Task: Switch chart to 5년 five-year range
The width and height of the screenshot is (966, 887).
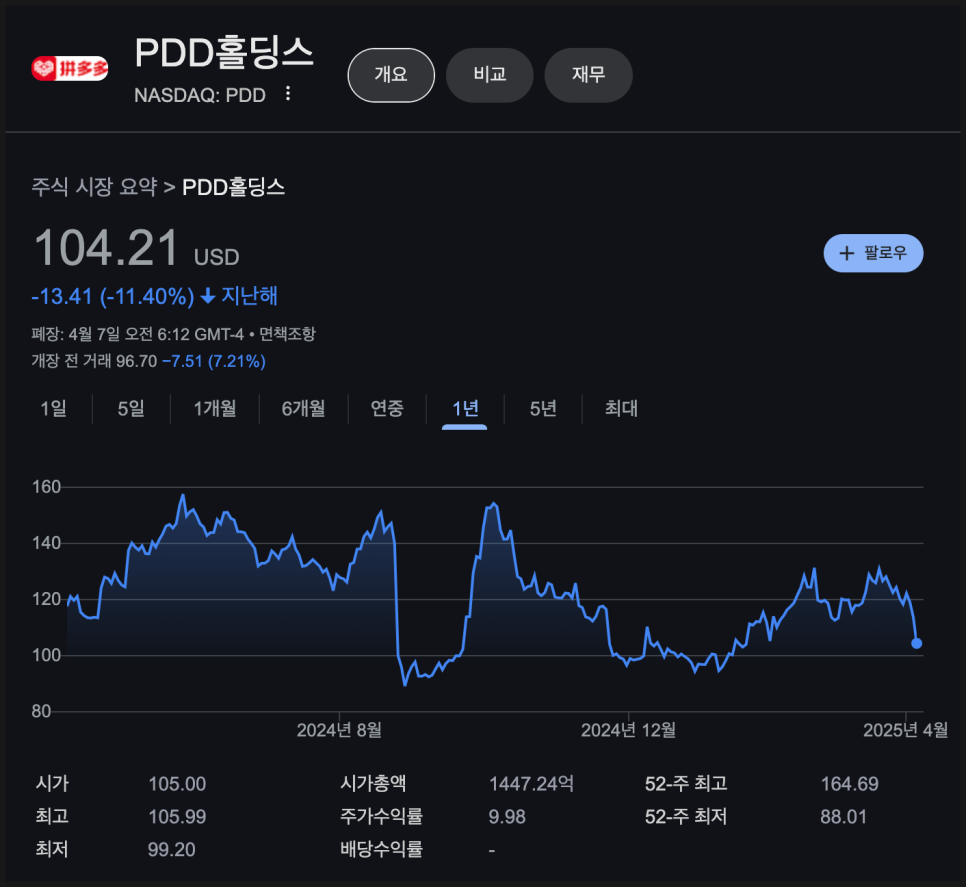Action: click(x=543, y=408)
